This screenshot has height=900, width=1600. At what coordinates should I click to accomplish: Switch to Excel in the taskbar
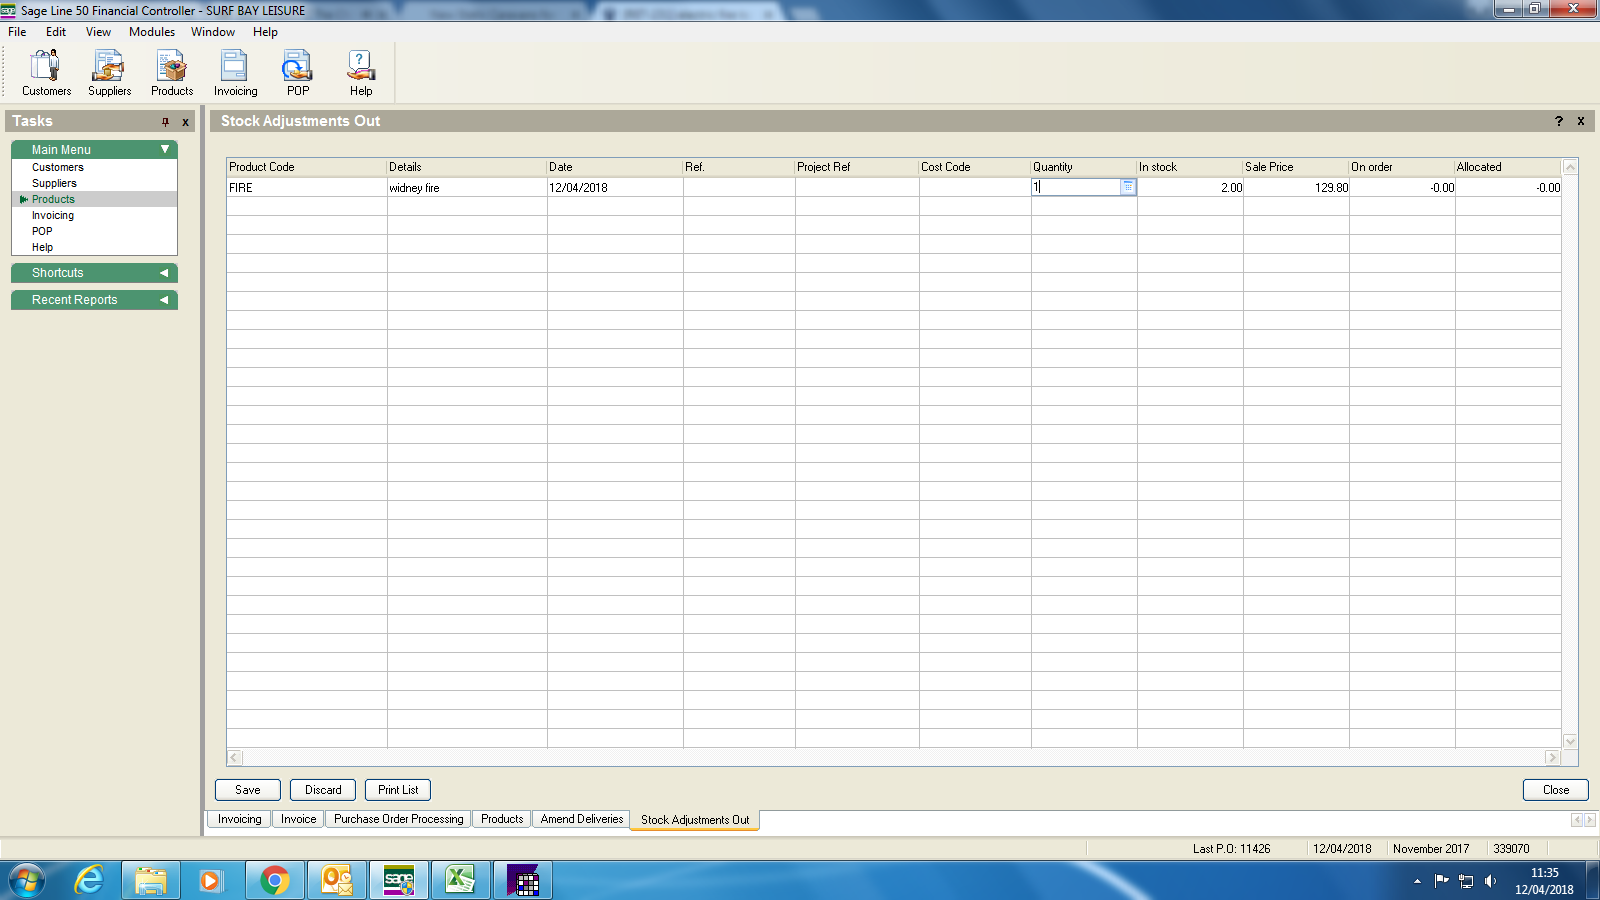[x=460, y=880]
